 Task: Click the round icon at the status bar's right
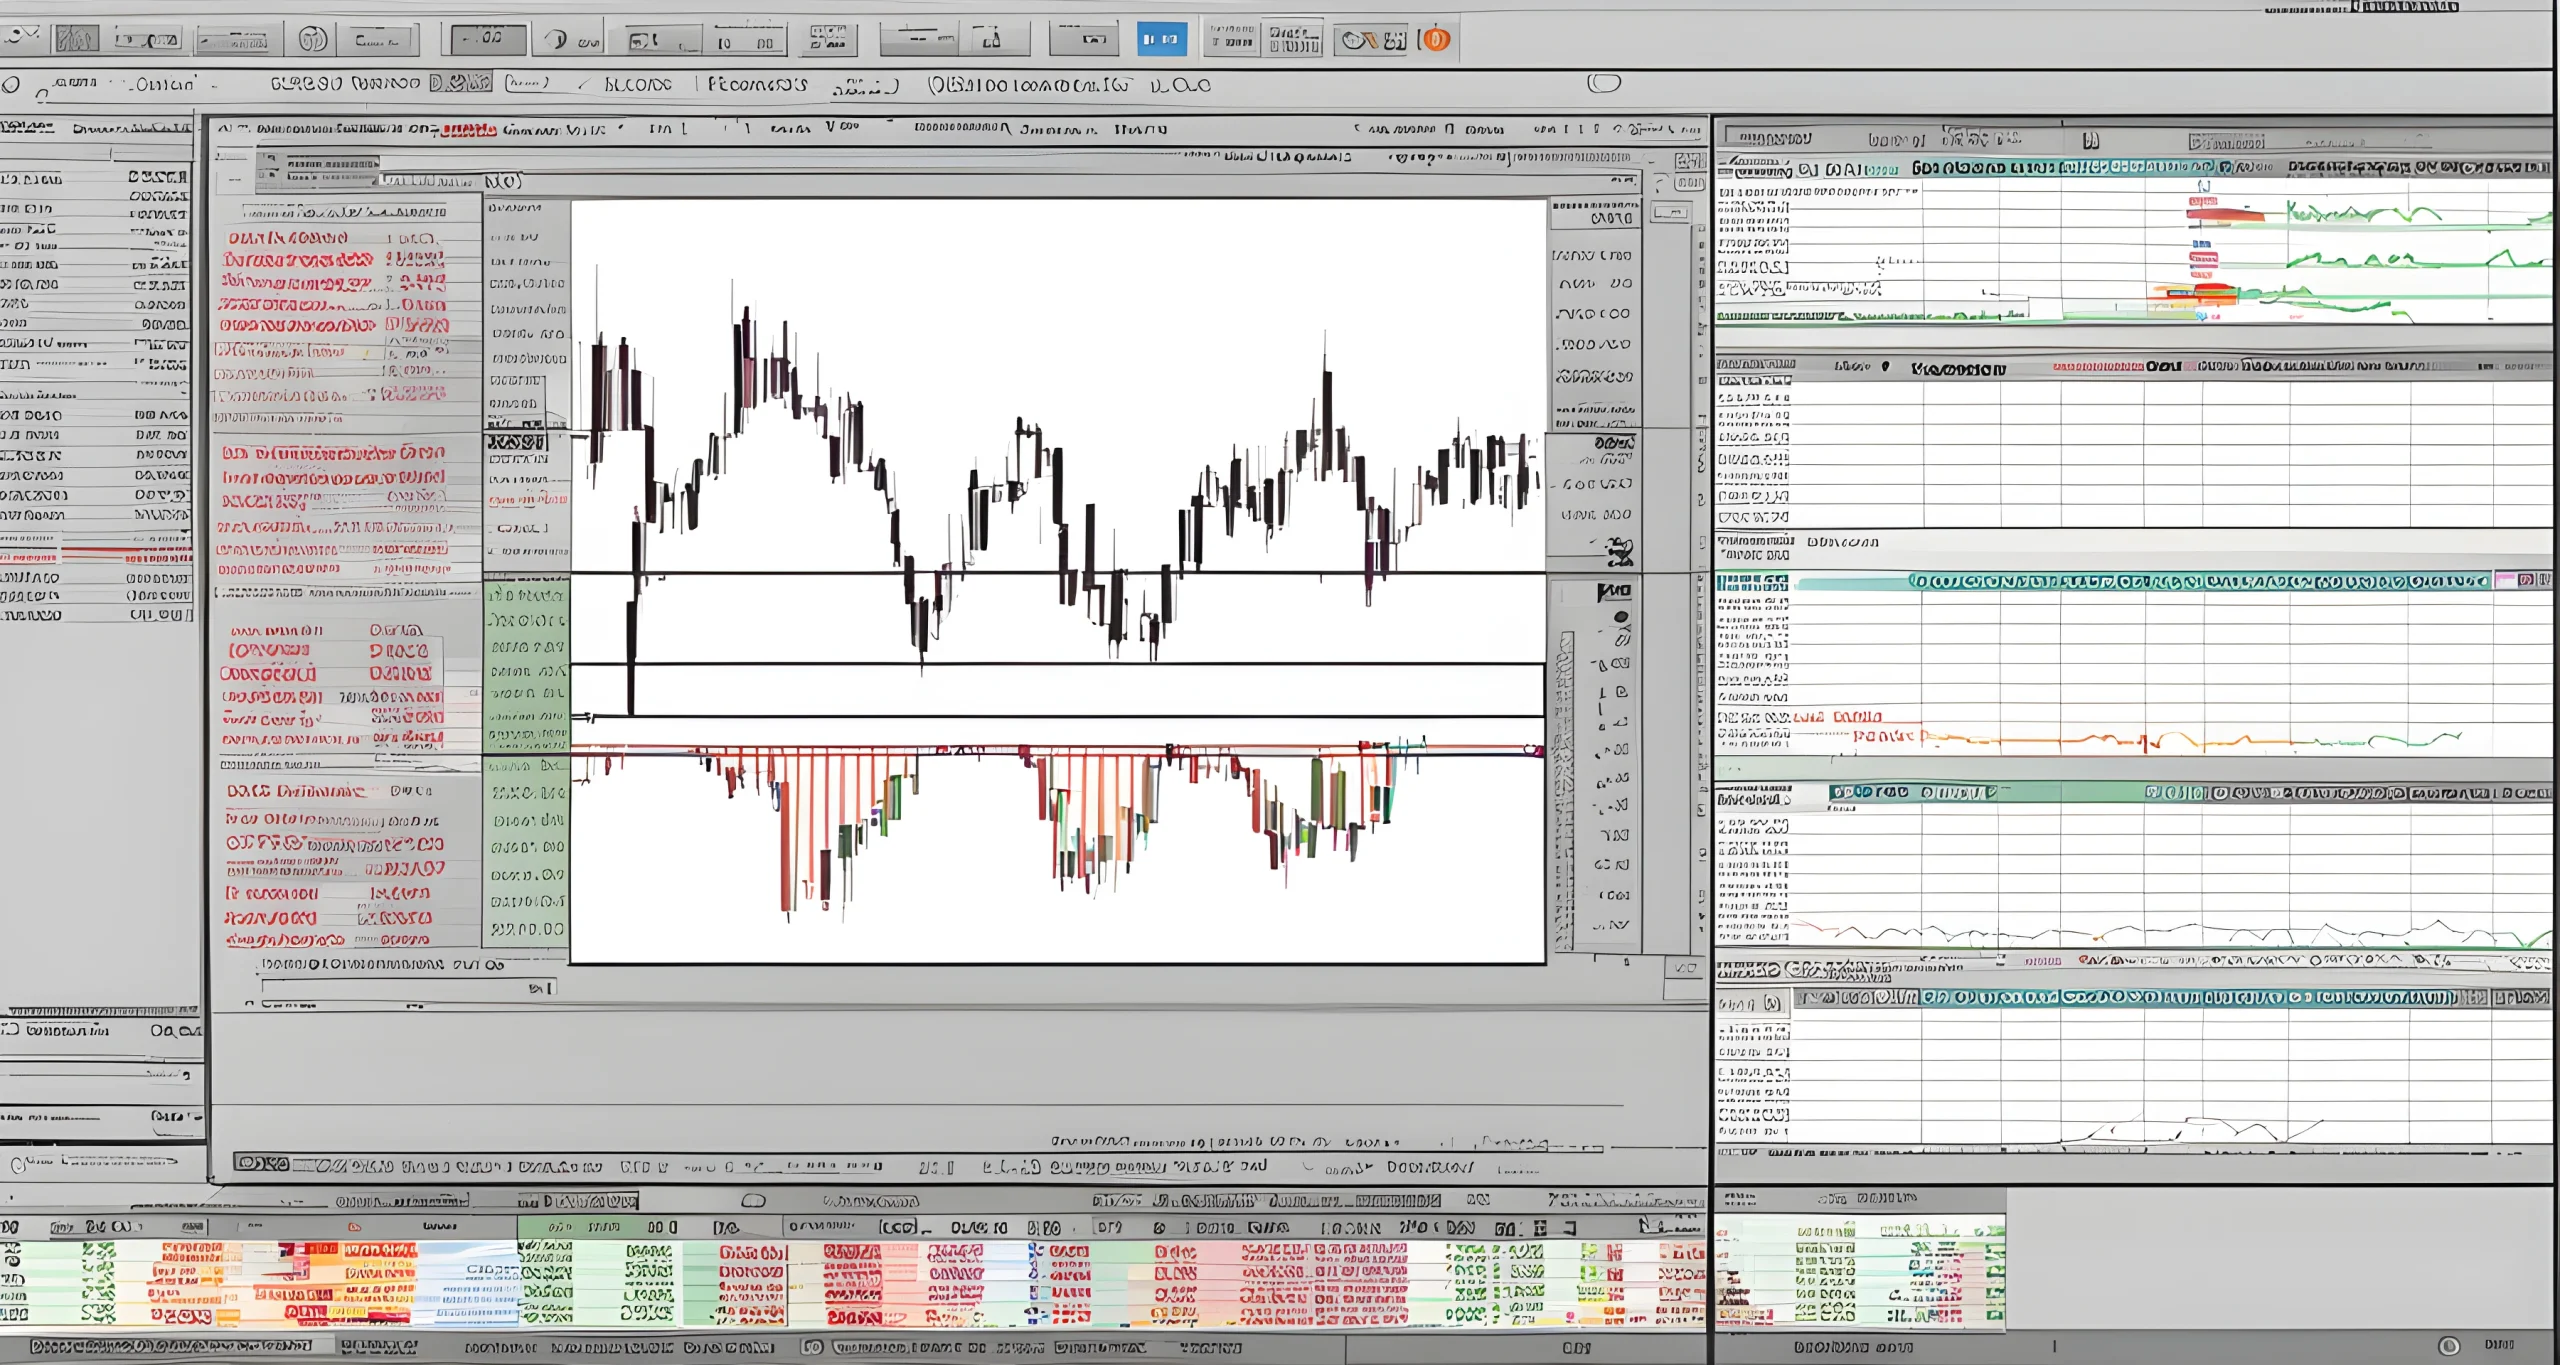[2448, 1346]
